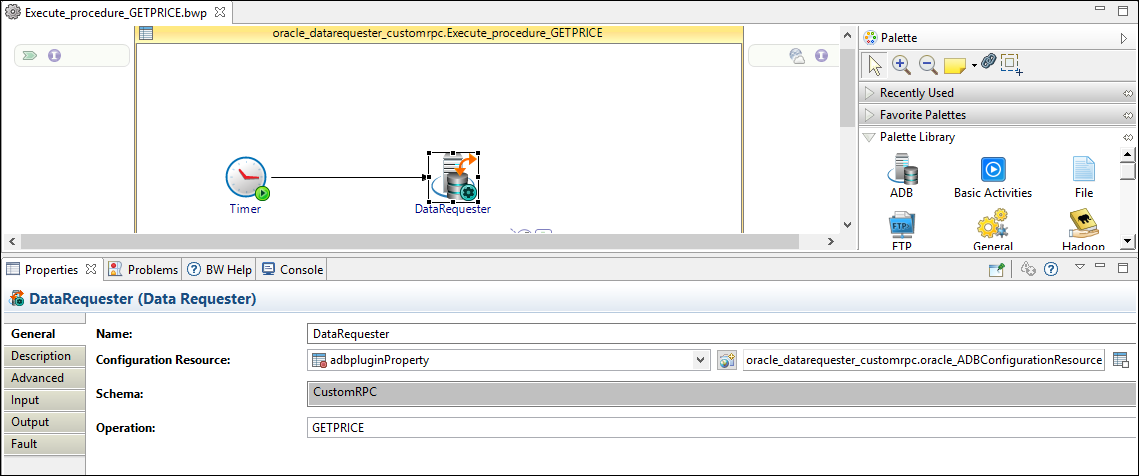Switch to the Properties tab
This screenshot has height=476, width=1139.
coord(51,270)
